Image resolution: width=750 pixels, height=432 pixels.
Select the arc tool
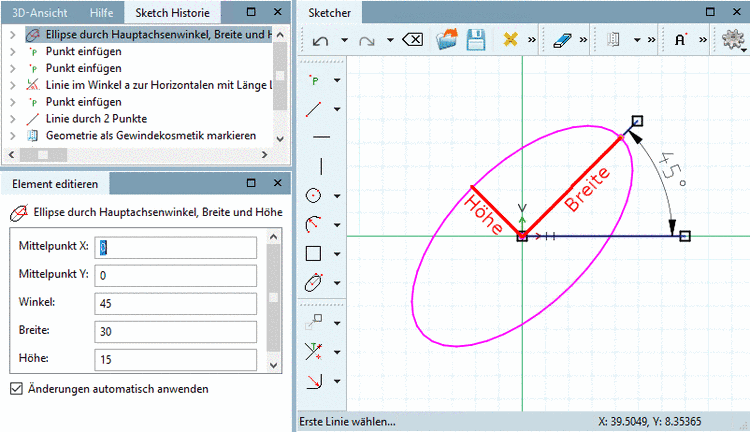click(x=313, y=224)
